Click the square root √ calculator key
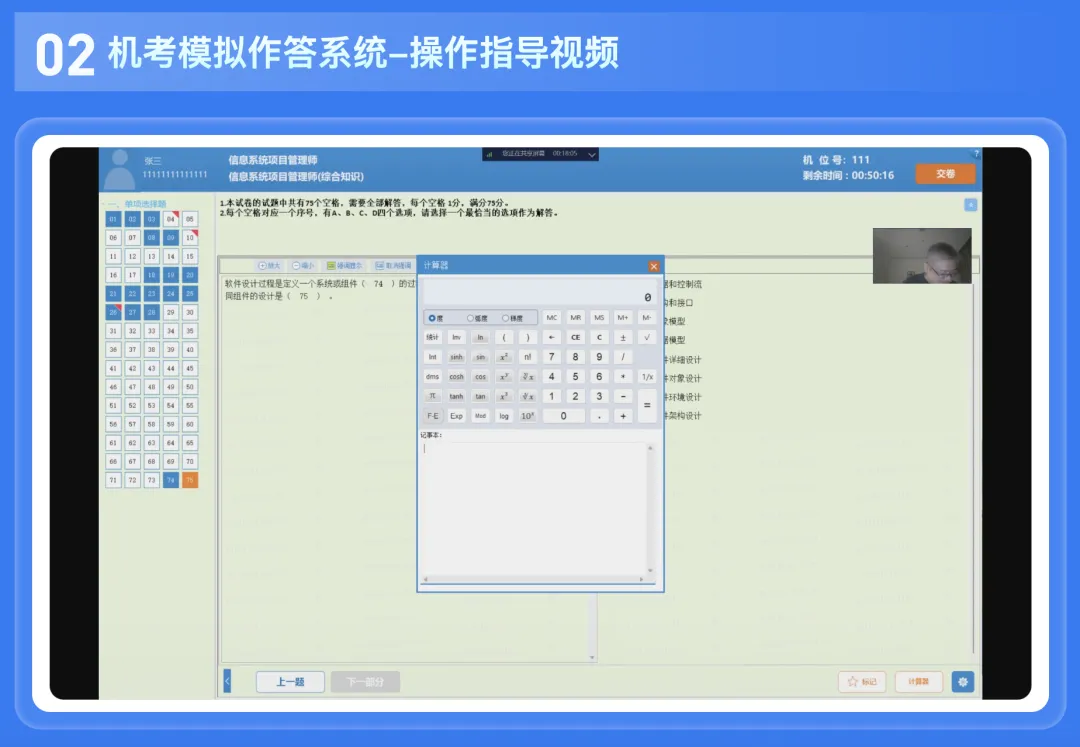Viewport: 1080px width, 747px height. click(x=647, y=337)
